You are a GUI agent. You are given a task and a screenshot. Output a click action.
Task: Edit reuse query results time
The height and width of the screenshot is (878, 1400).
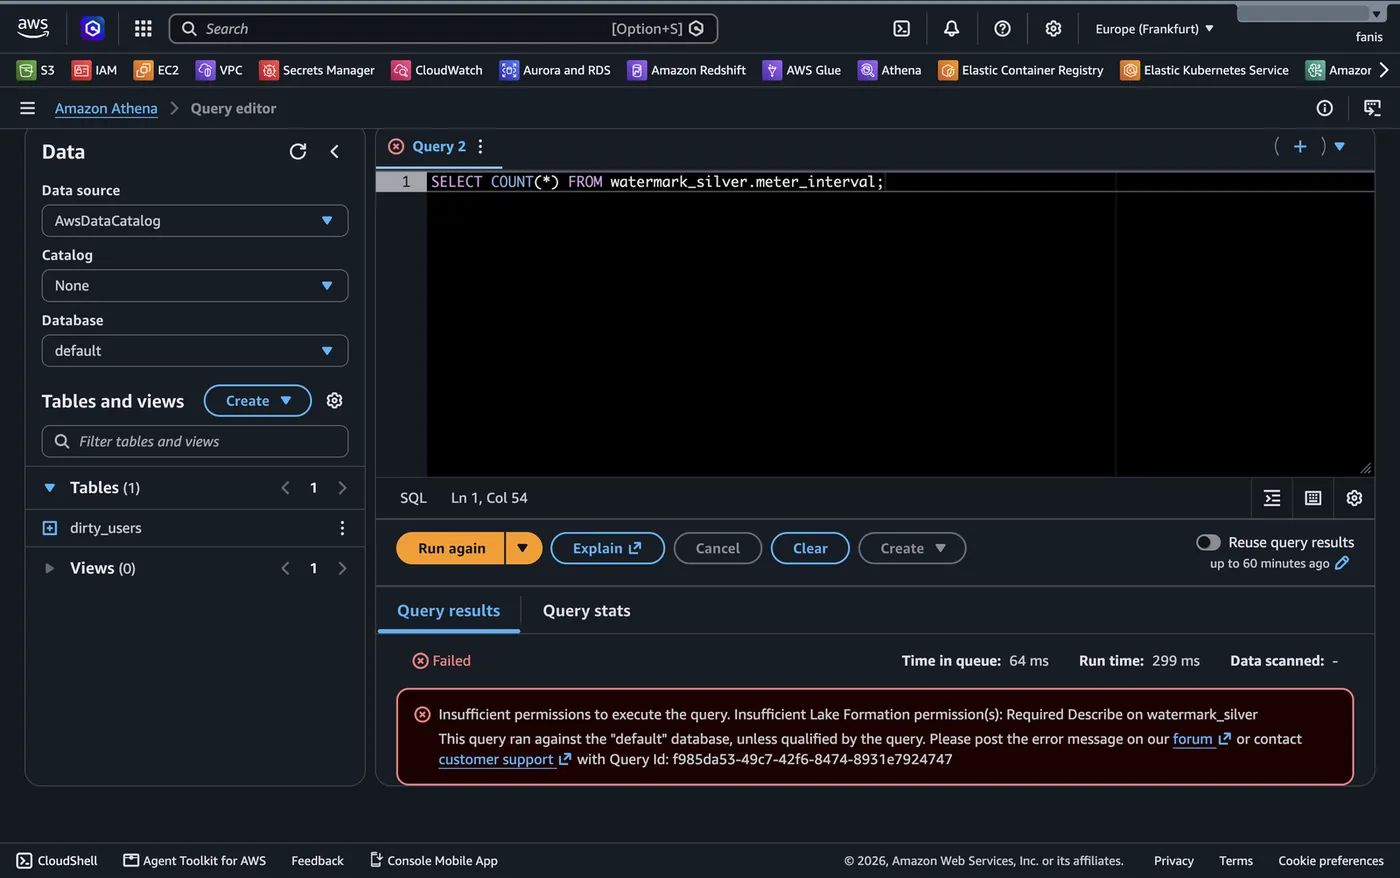(1342, 563)
